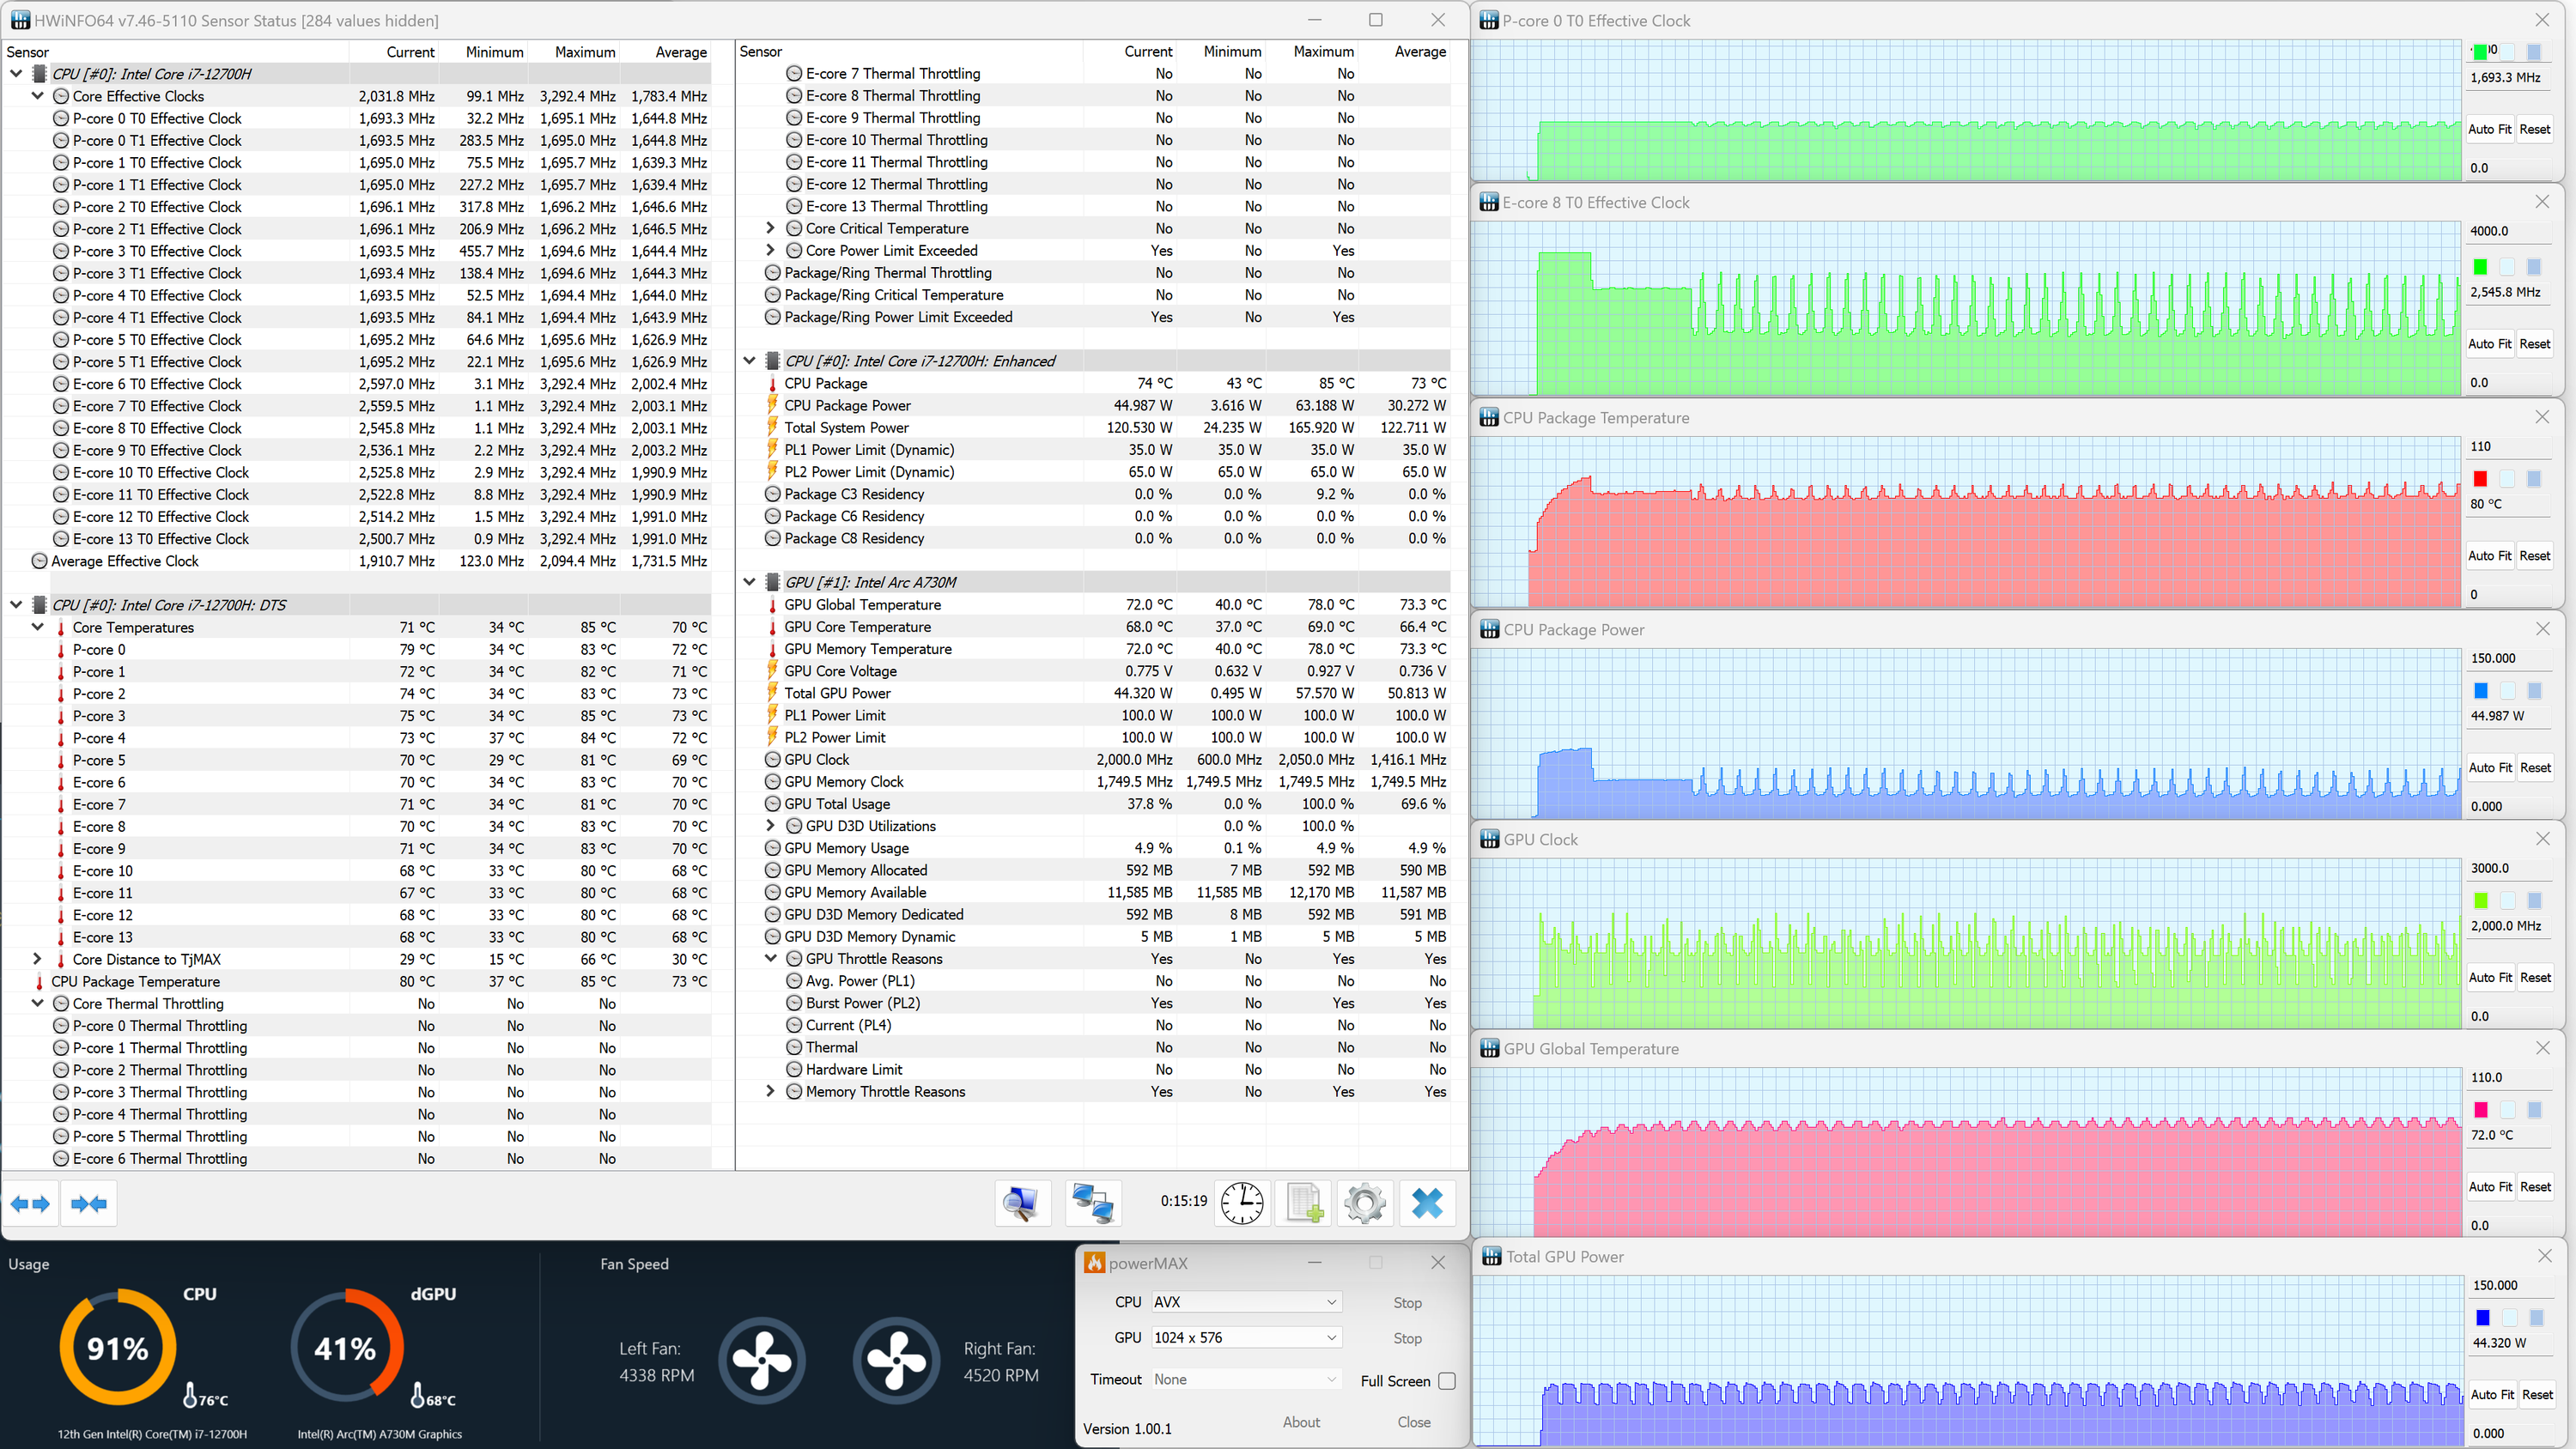Start logging with the sheet-plus icon
Image resolution: width=2576 pixels, height=1449 pixels.
(1304, 1203)
